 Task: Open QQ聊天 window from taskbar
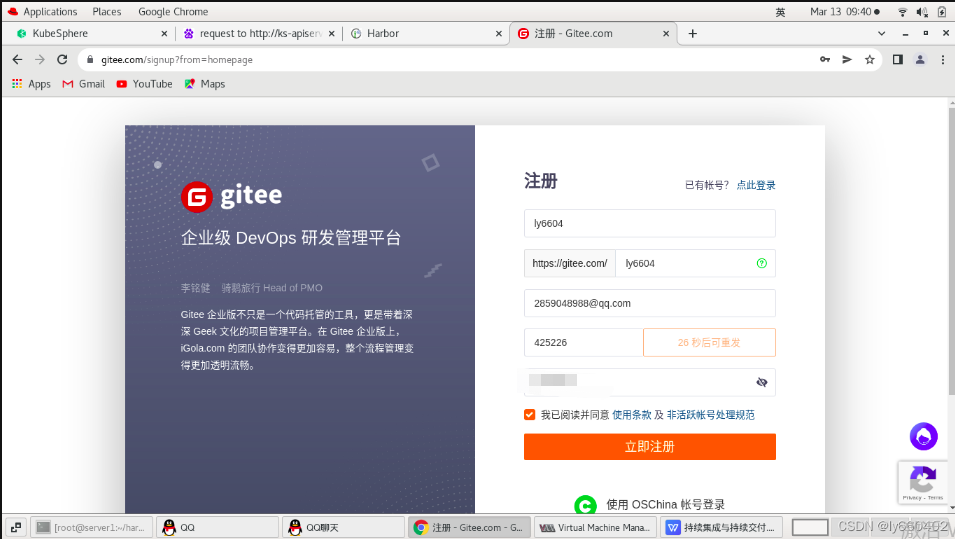point(343,527)
